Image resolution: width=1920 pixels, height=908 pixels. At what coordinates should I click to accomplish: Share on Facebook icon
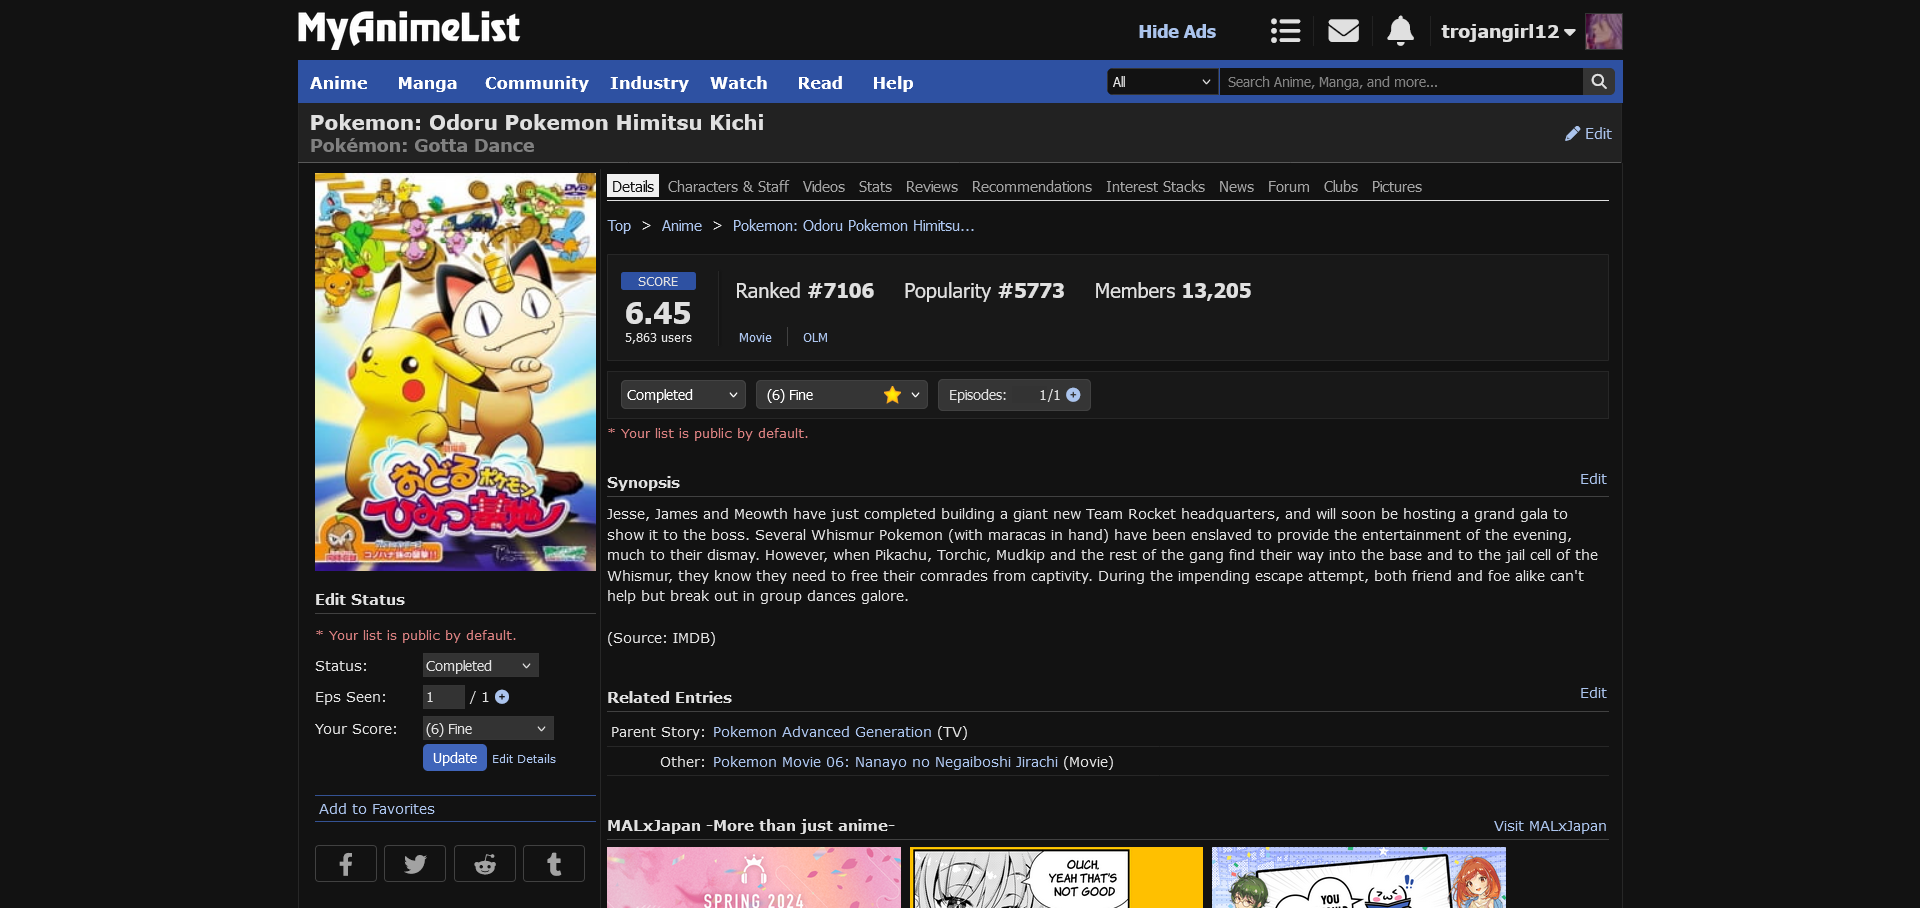coord(346,864)
